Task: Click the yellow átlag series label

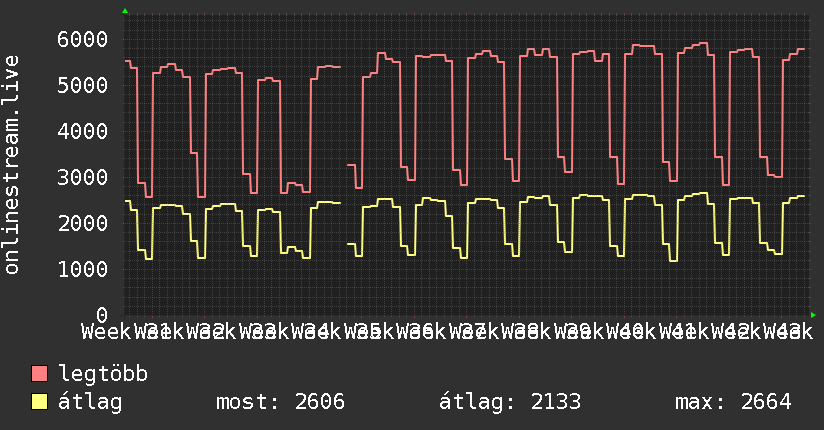Action: click(x=90, y=402)
